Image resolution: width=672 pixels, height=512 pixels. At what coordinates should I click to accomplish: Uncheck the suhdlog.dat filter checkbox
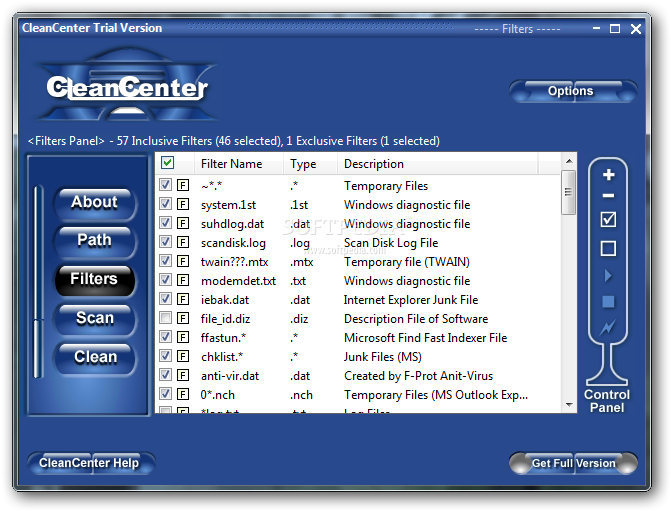coord(165,223)
